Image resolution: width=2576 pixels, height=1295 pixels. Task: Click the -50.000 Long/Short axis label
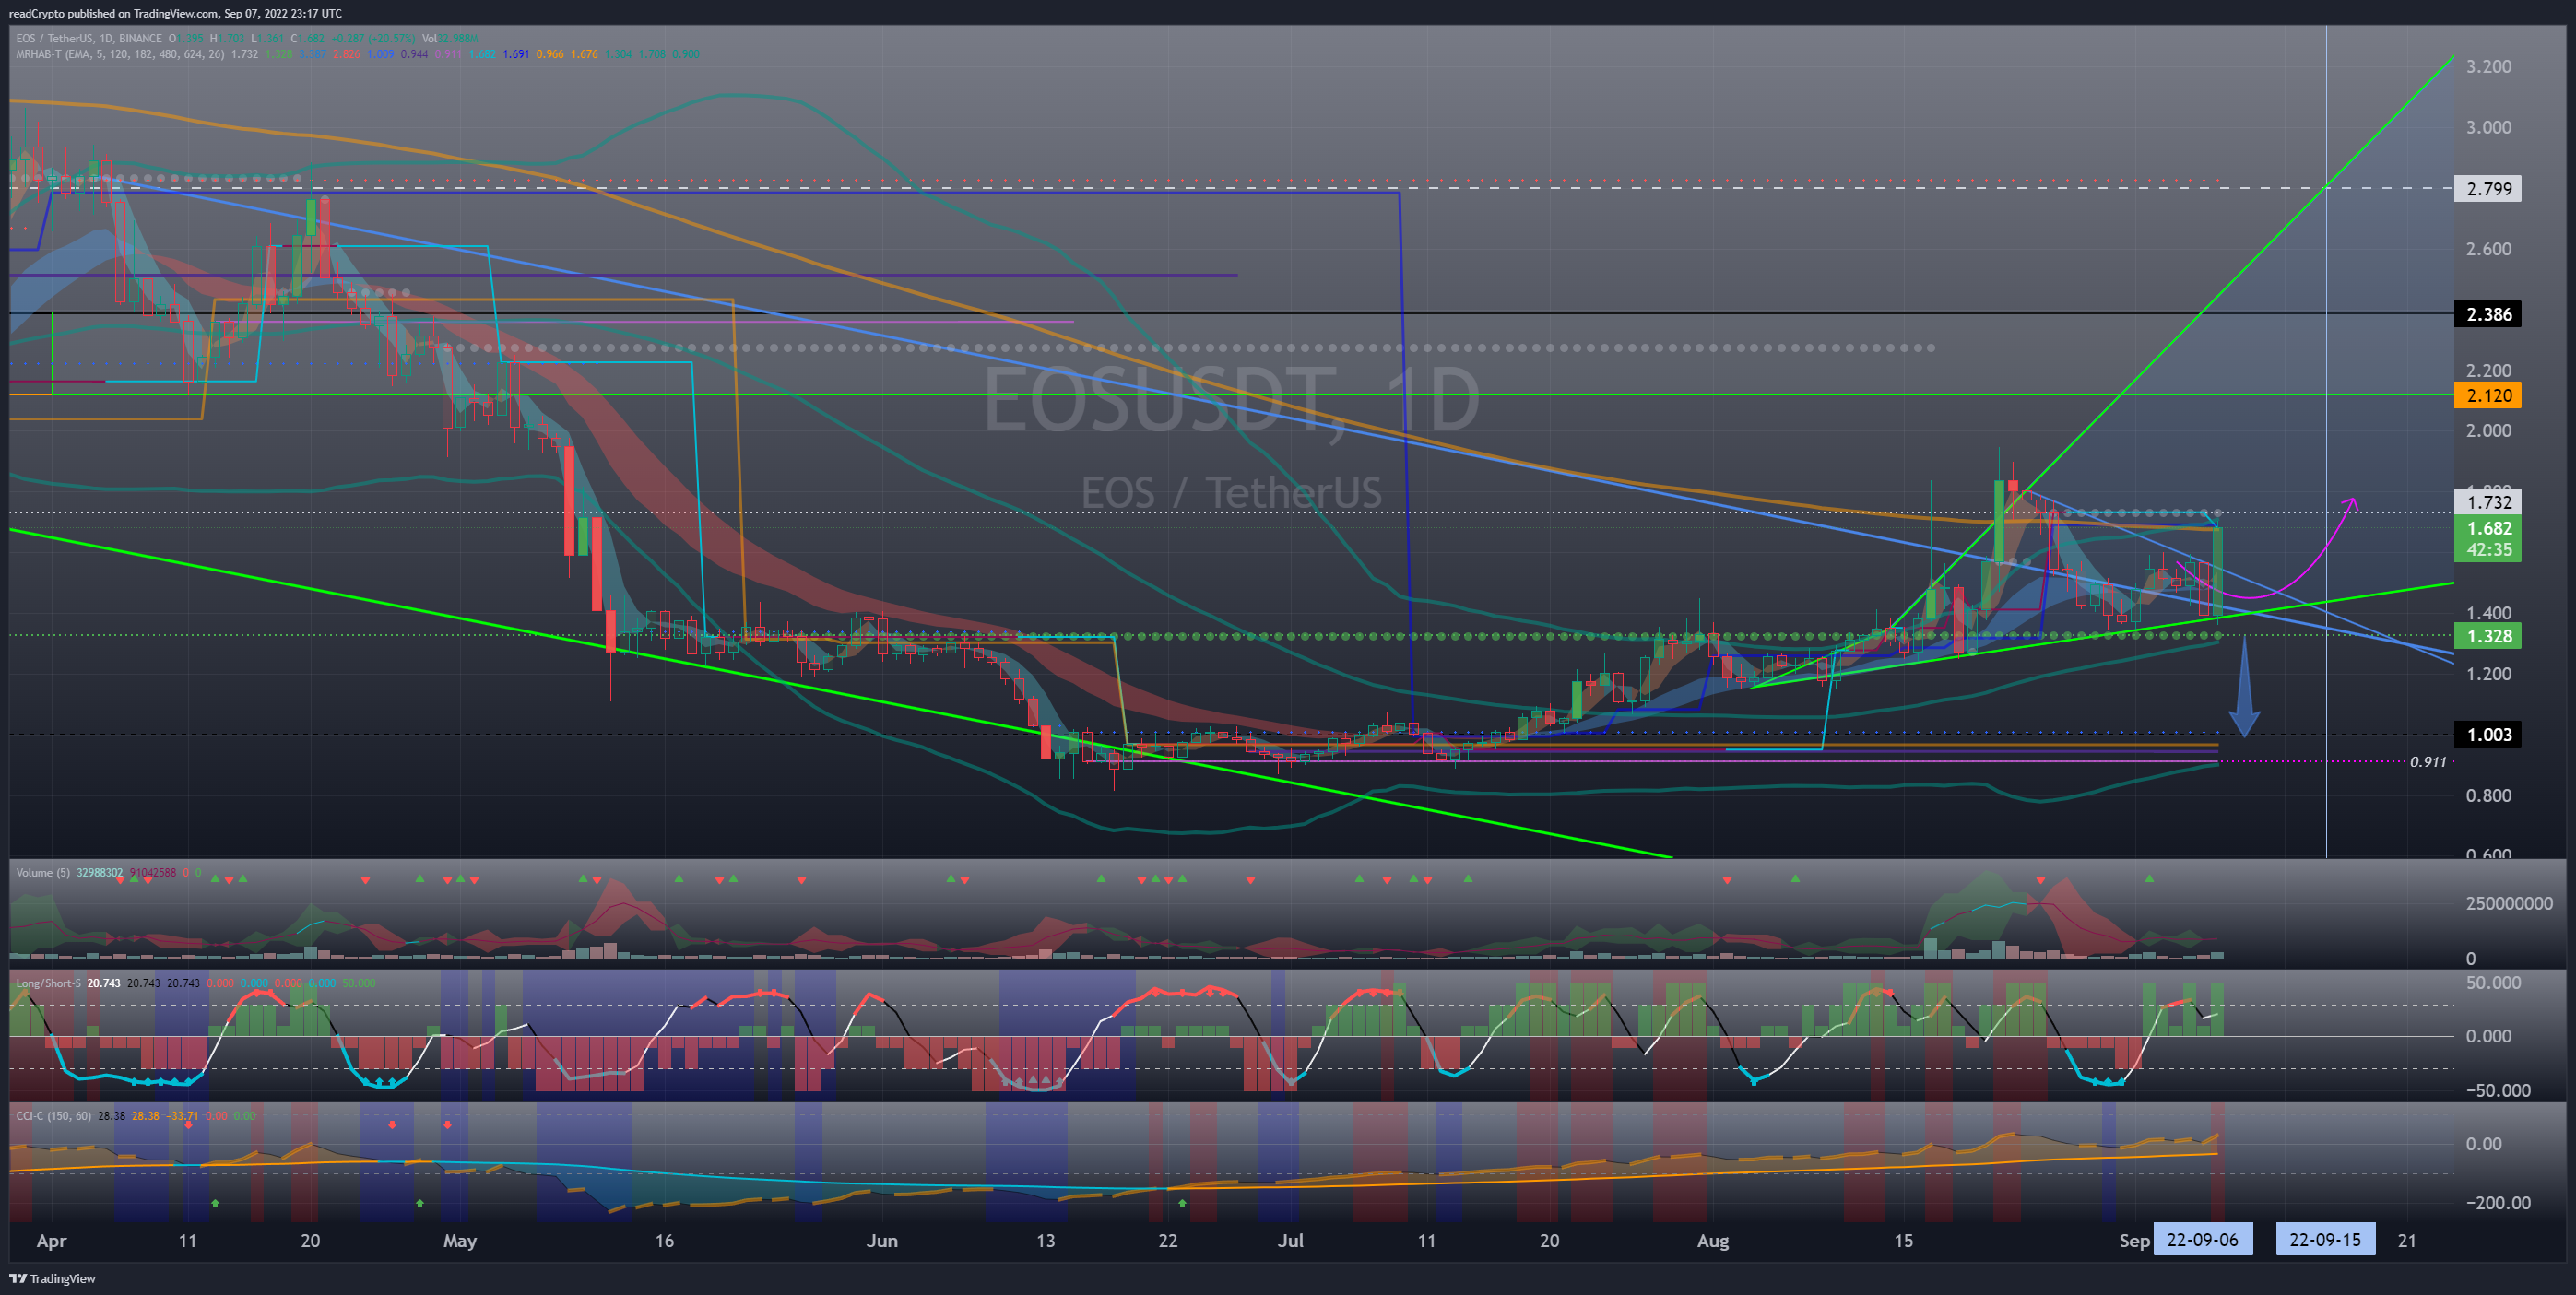point(2497,1090)
